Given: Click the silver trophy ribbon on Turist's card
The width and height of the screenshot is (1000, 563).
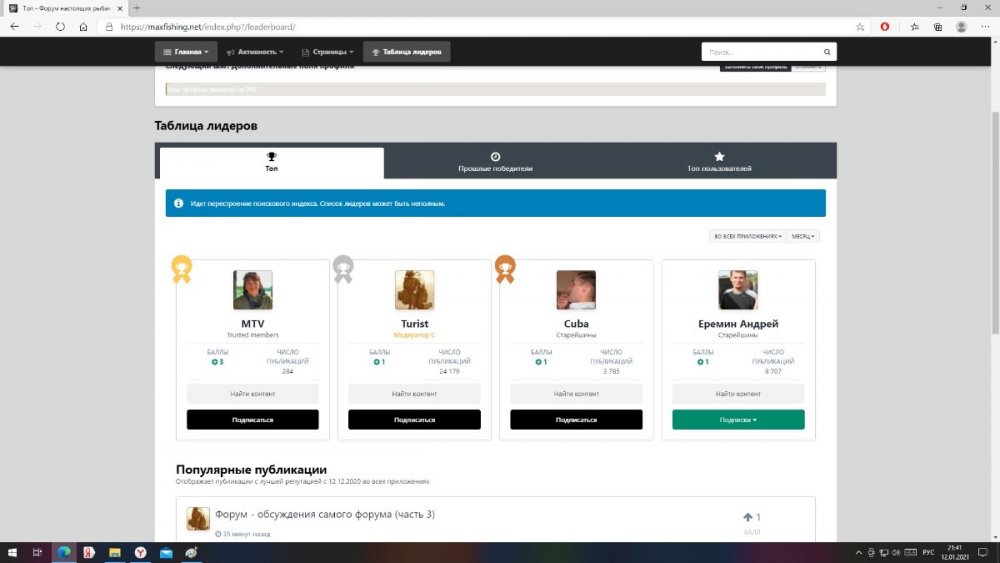Looking at the screenshot, I should point(343,268).
